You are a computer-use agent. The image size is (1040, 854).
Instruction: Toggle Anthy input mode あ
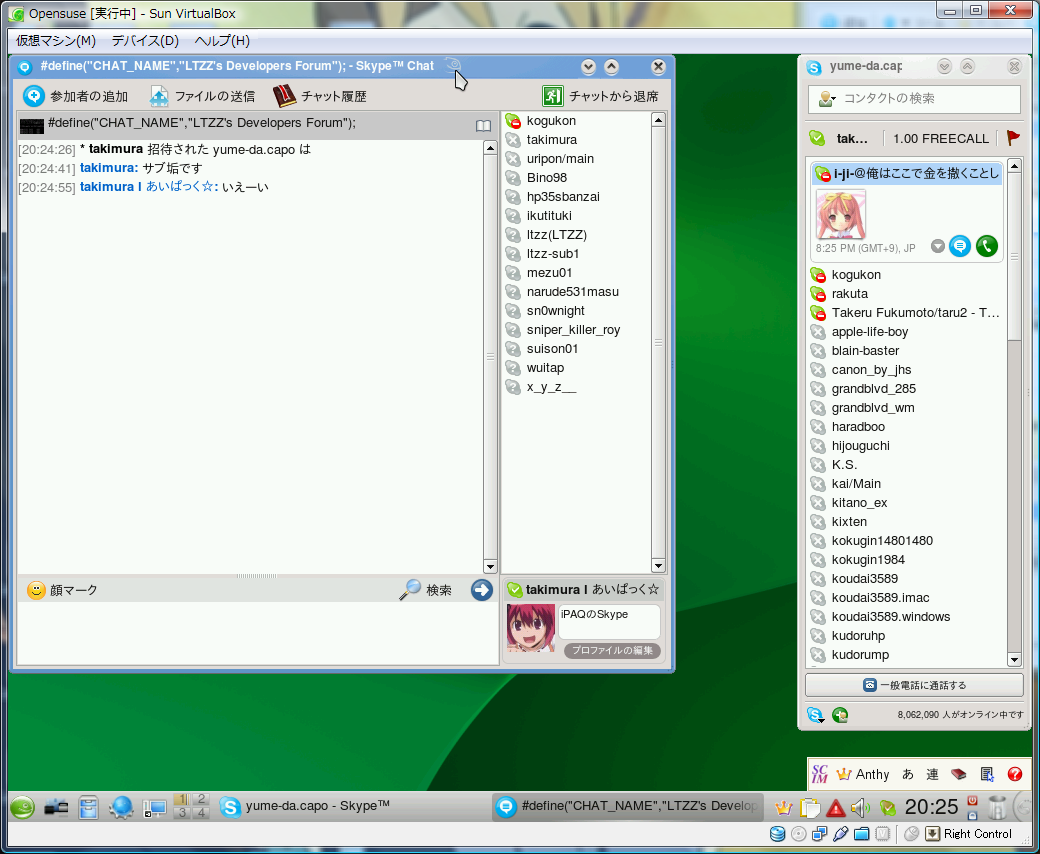pyautogui.click(x=908, y=774)
